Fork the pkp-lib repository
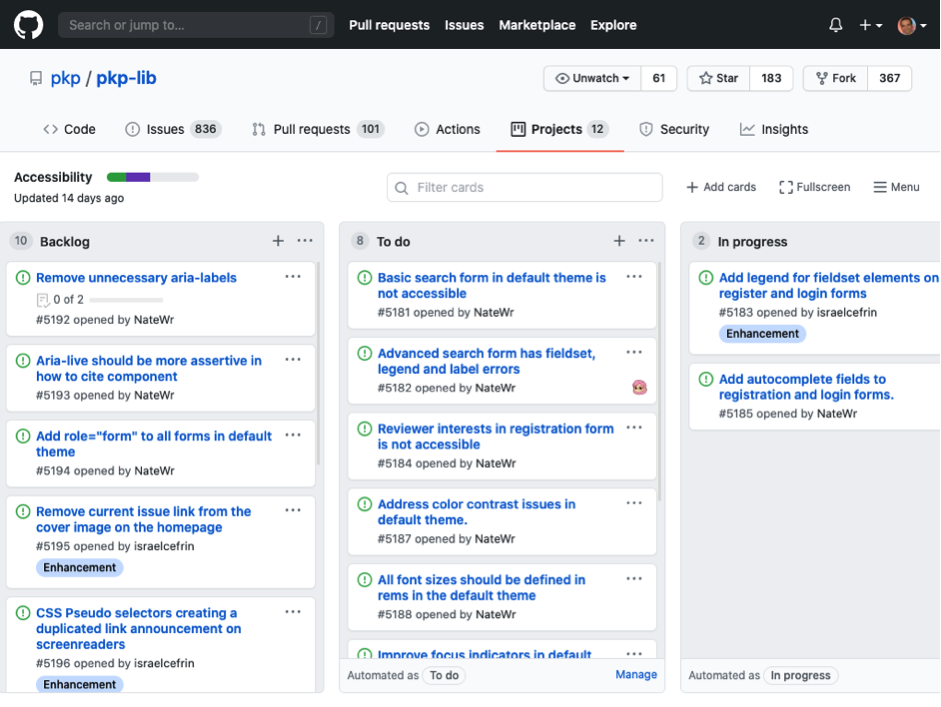Screen dimensions: 941x707 [835, 78]
